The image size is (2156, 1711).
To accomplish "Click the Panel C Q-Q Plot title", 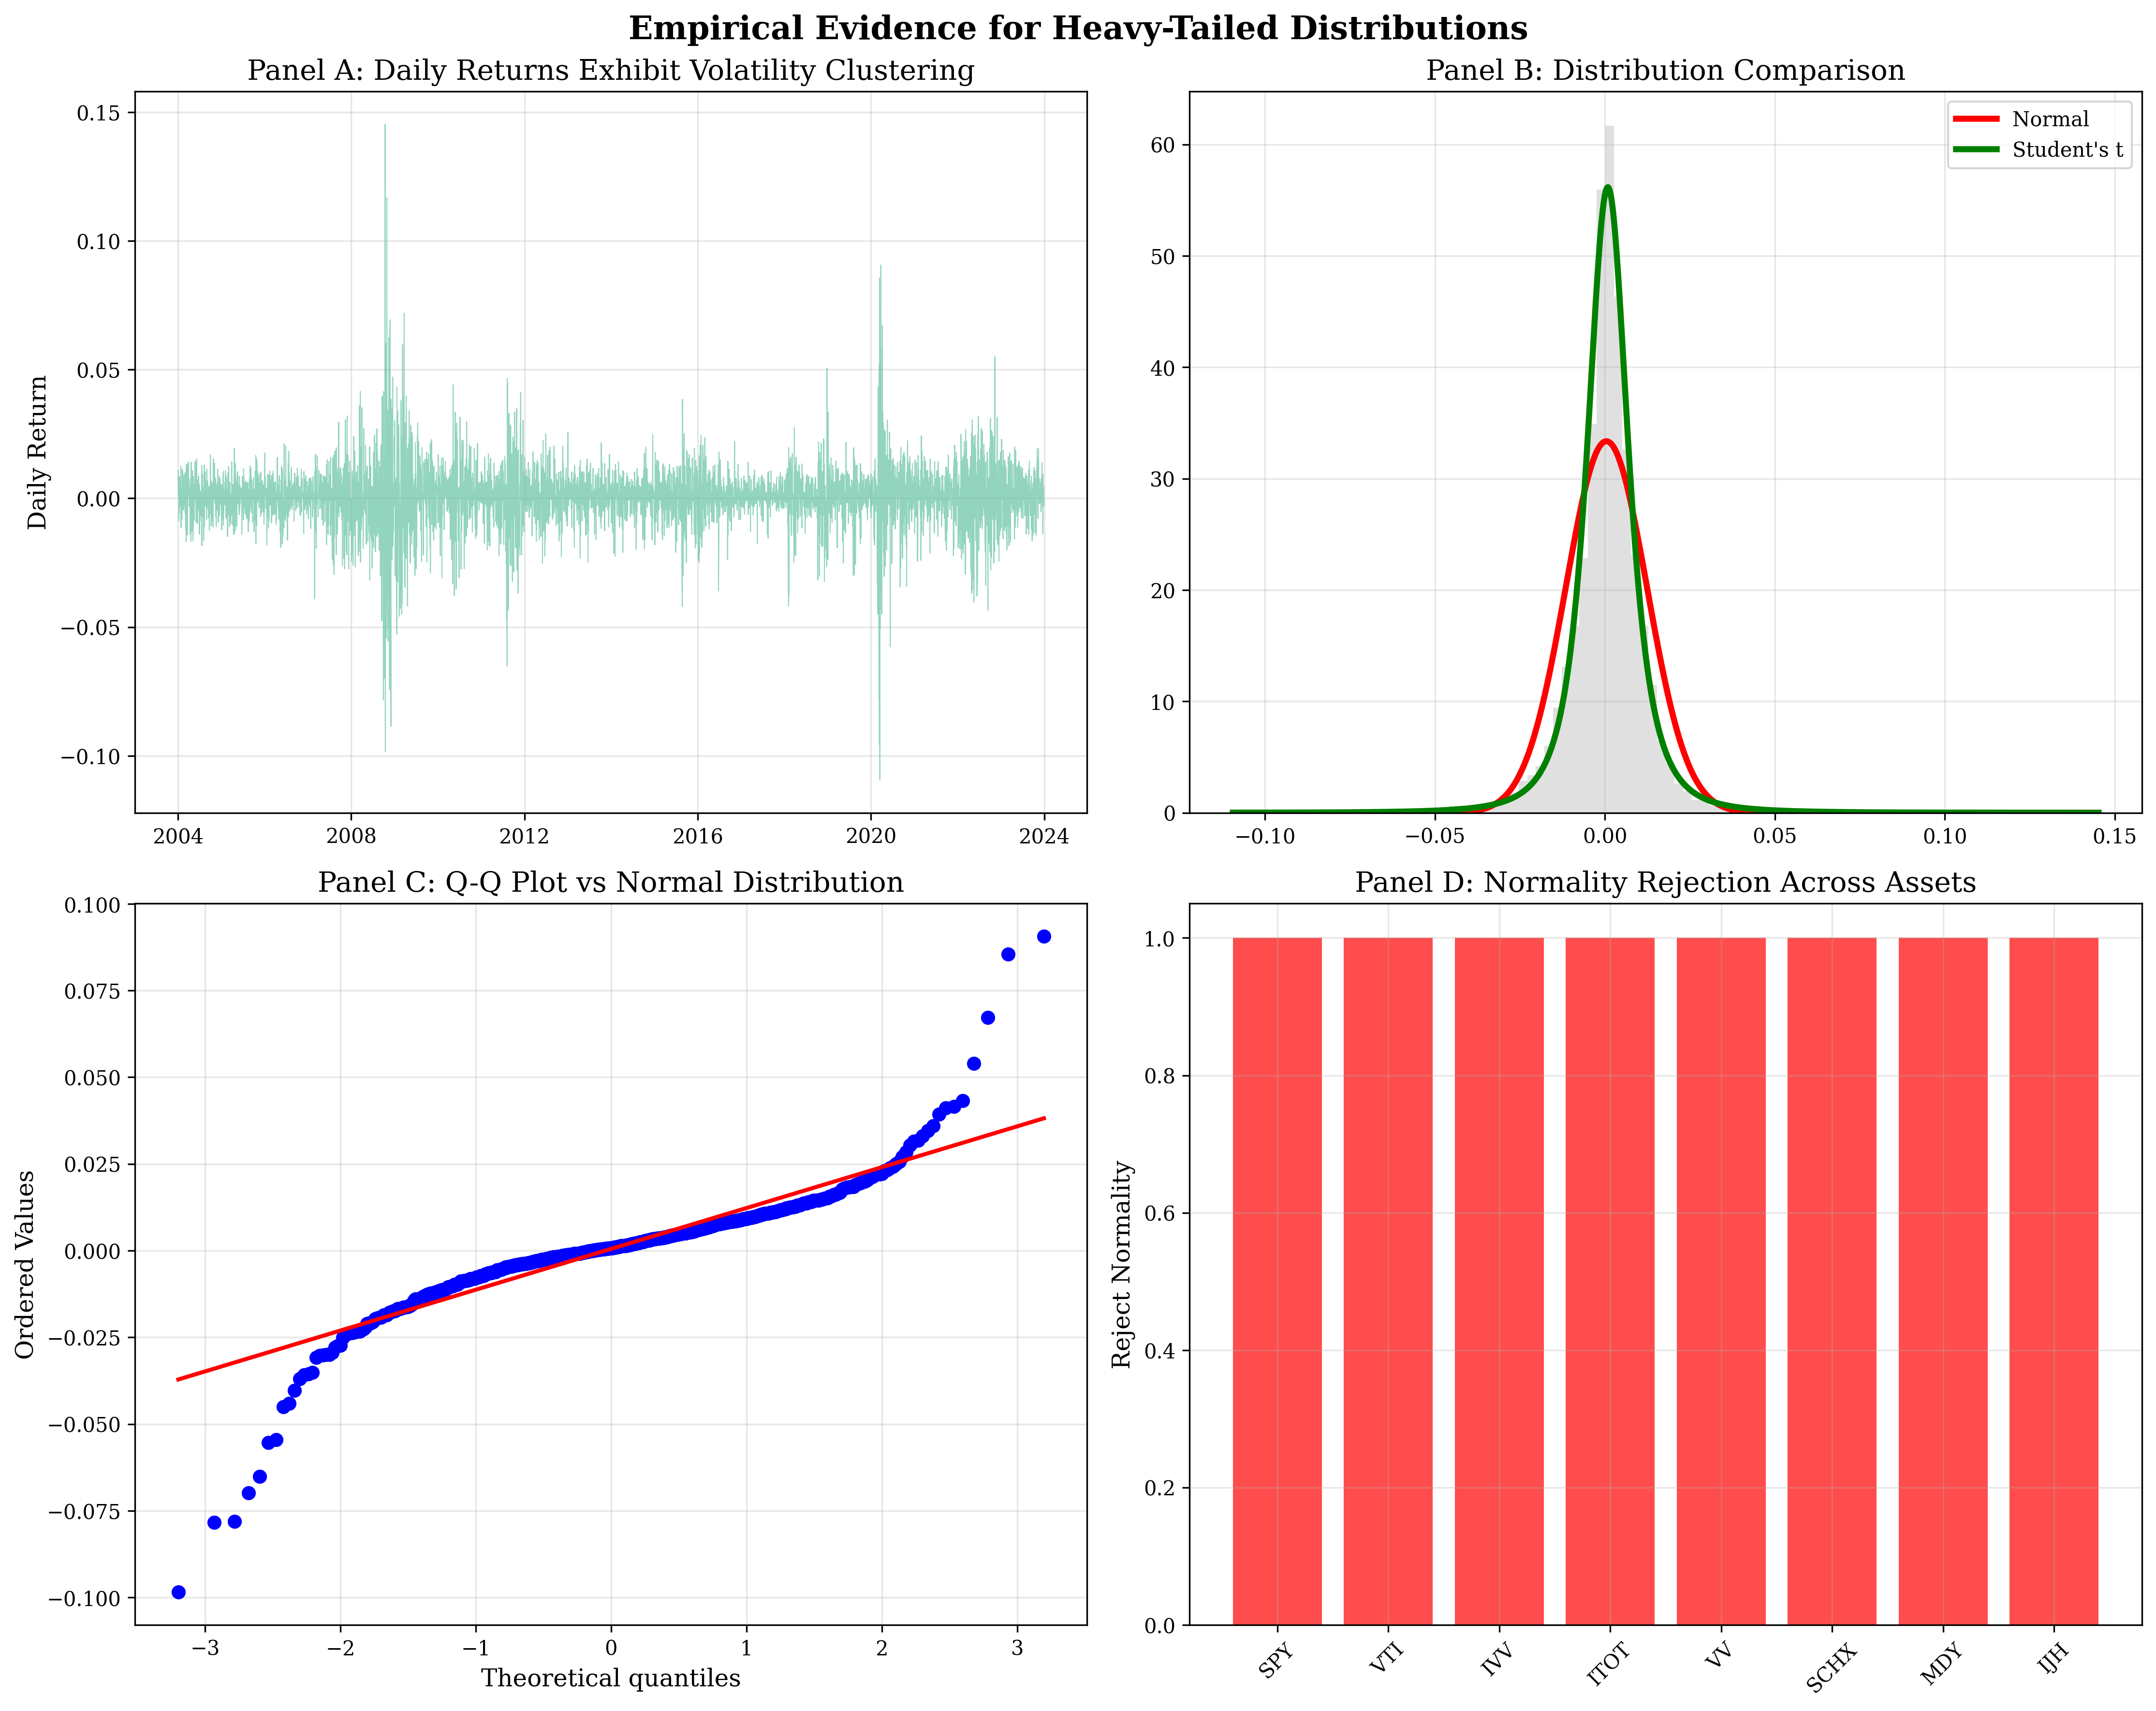I will tap(610, 883).
